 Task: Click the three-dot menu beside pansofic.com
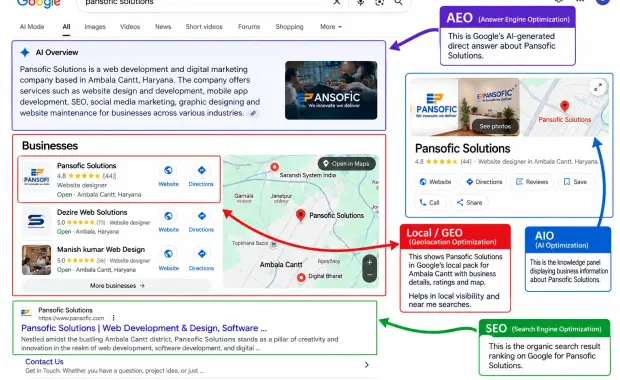click(x=113, y=318)
